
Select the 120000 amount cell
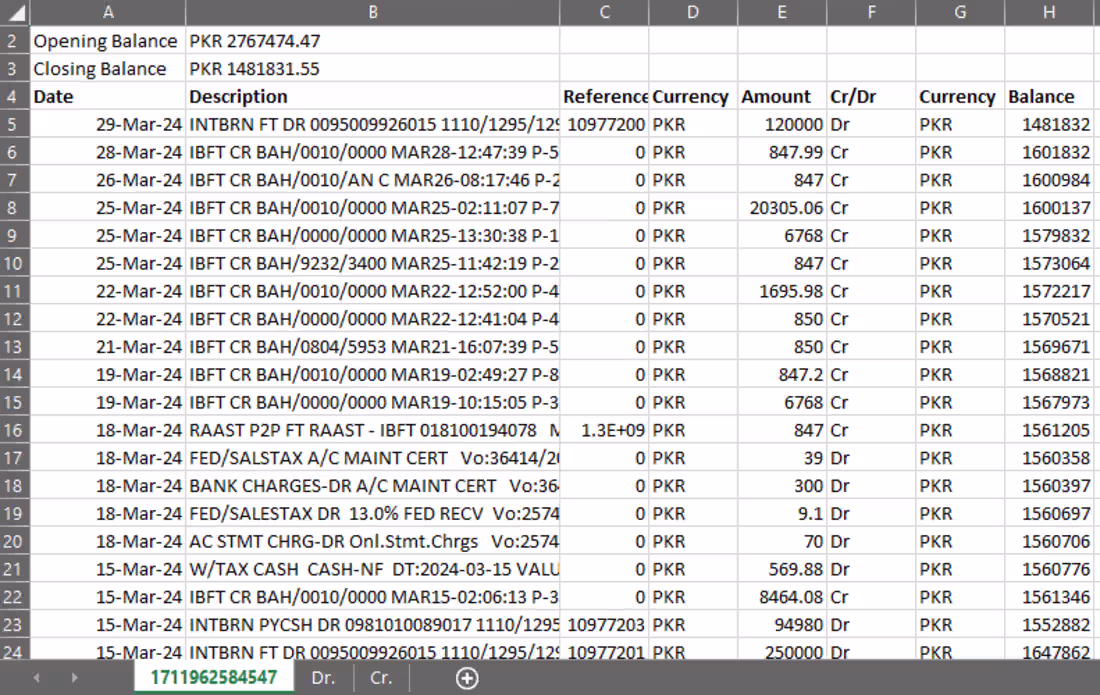click(x=780, y=124)
